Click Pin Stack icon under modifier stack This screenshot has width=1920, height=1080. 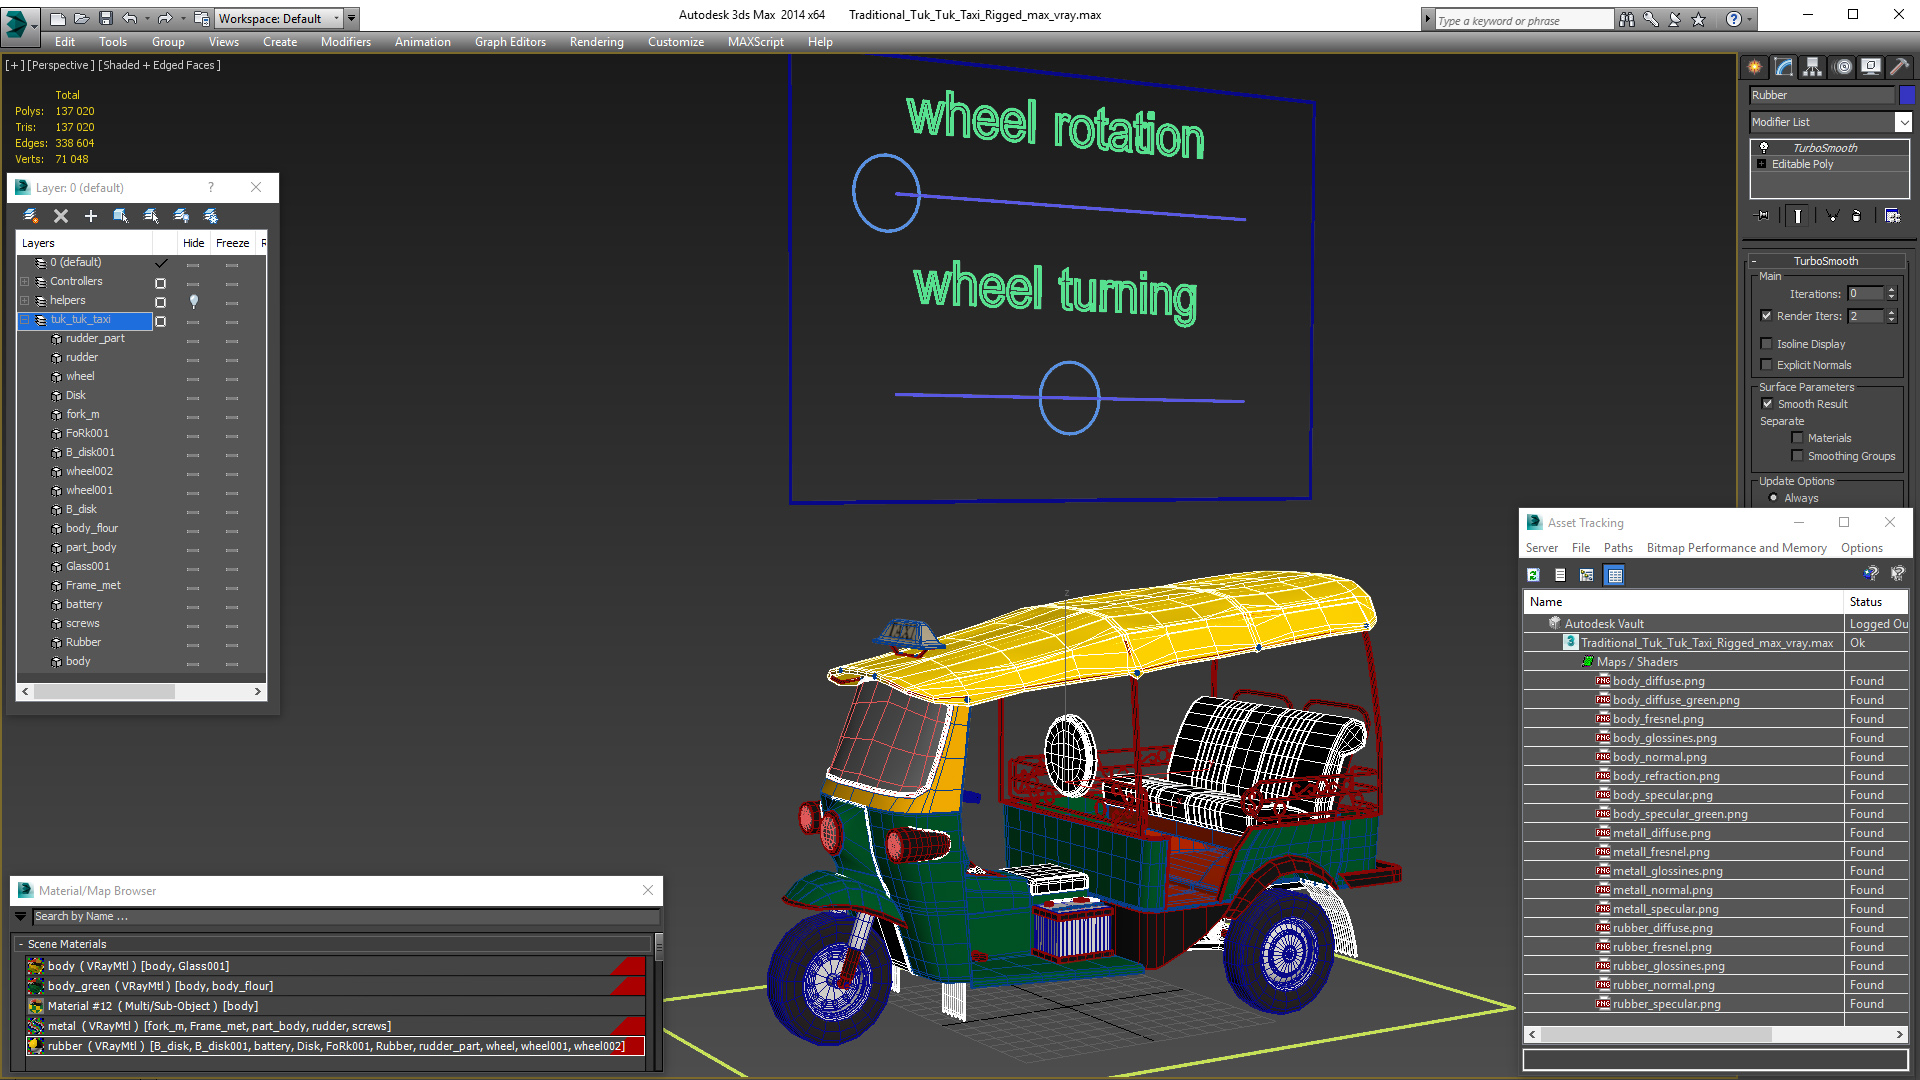(x=1763, y=216)
